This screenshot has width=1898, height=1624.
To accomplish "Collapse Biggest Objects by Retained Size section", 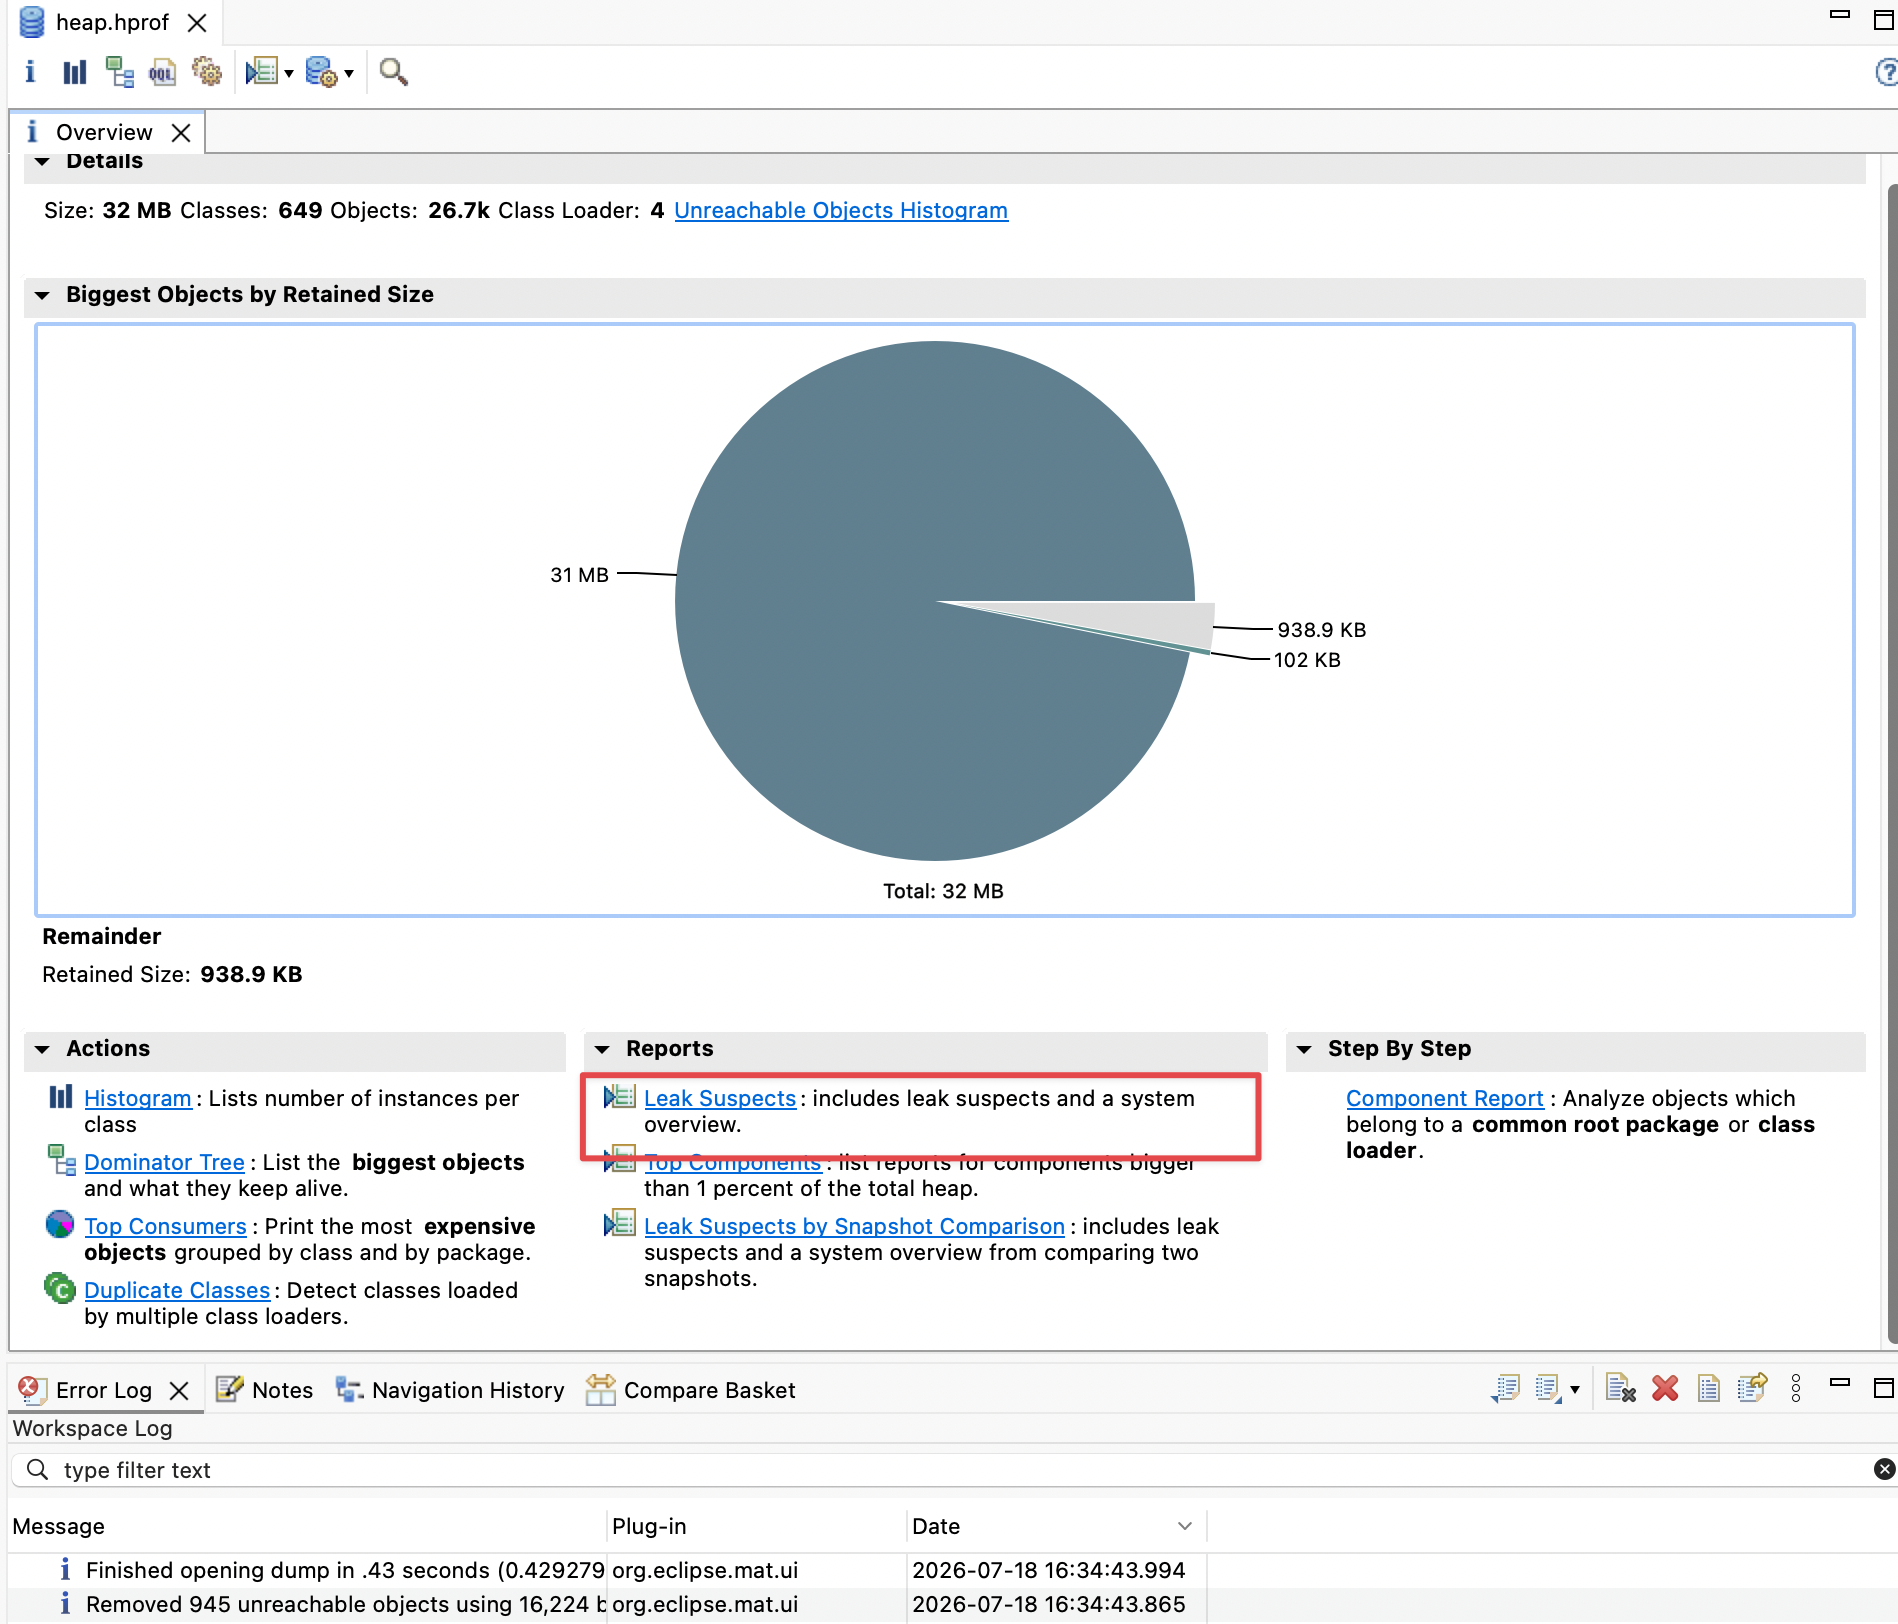I will tap(42, 295).
